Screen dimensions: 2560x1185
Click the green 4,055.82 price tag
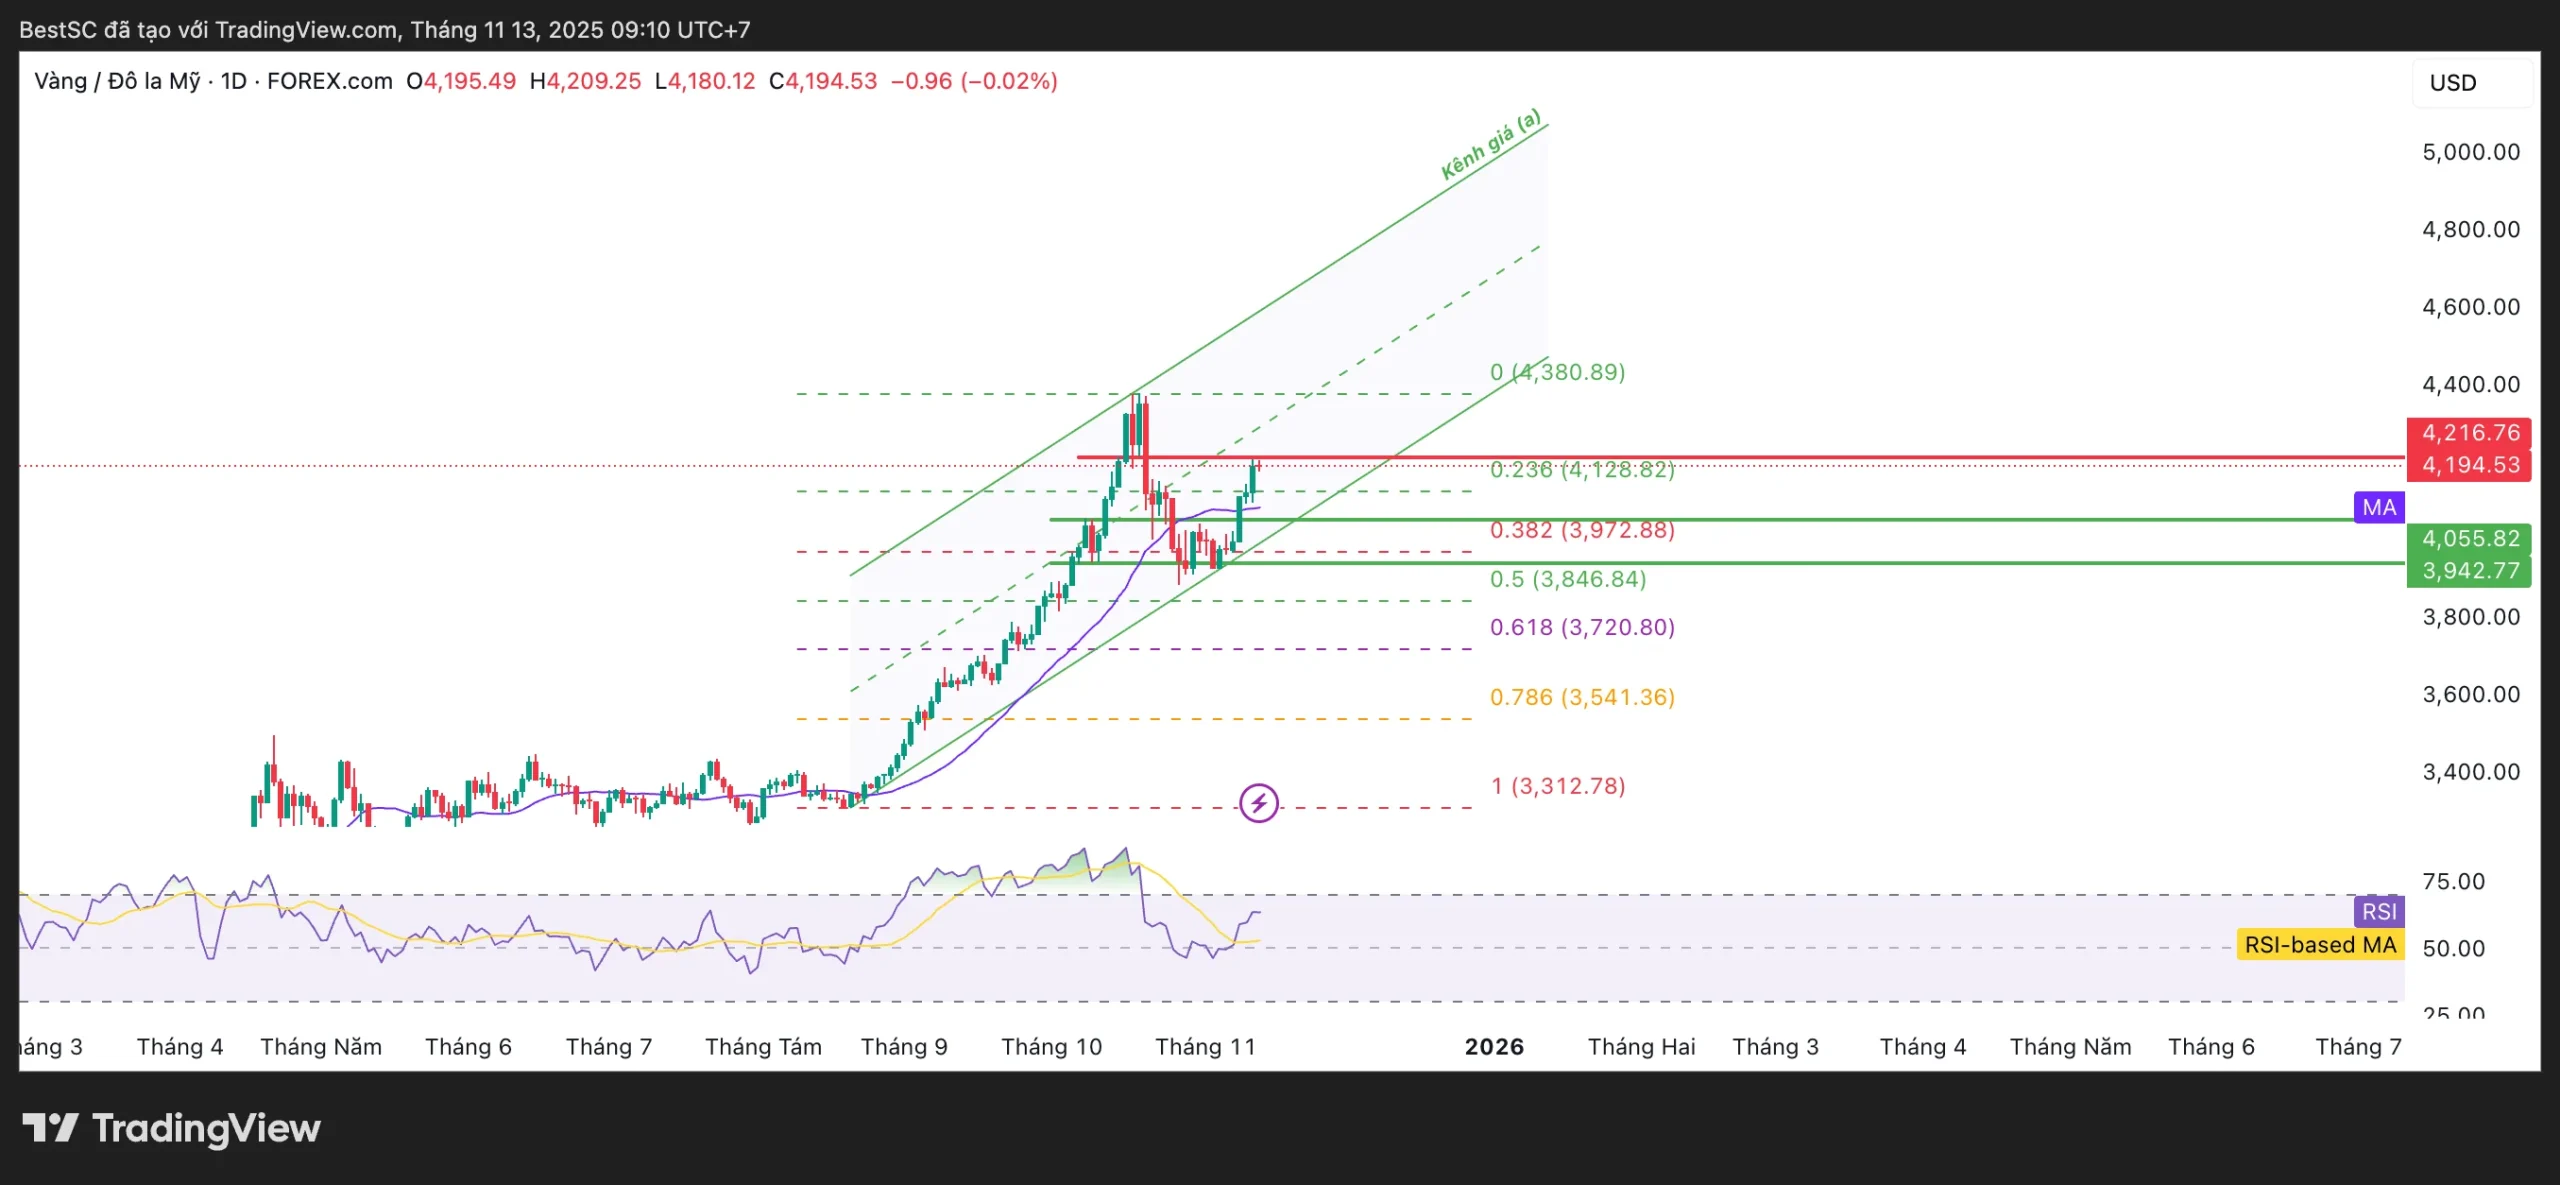(2470, 539)
